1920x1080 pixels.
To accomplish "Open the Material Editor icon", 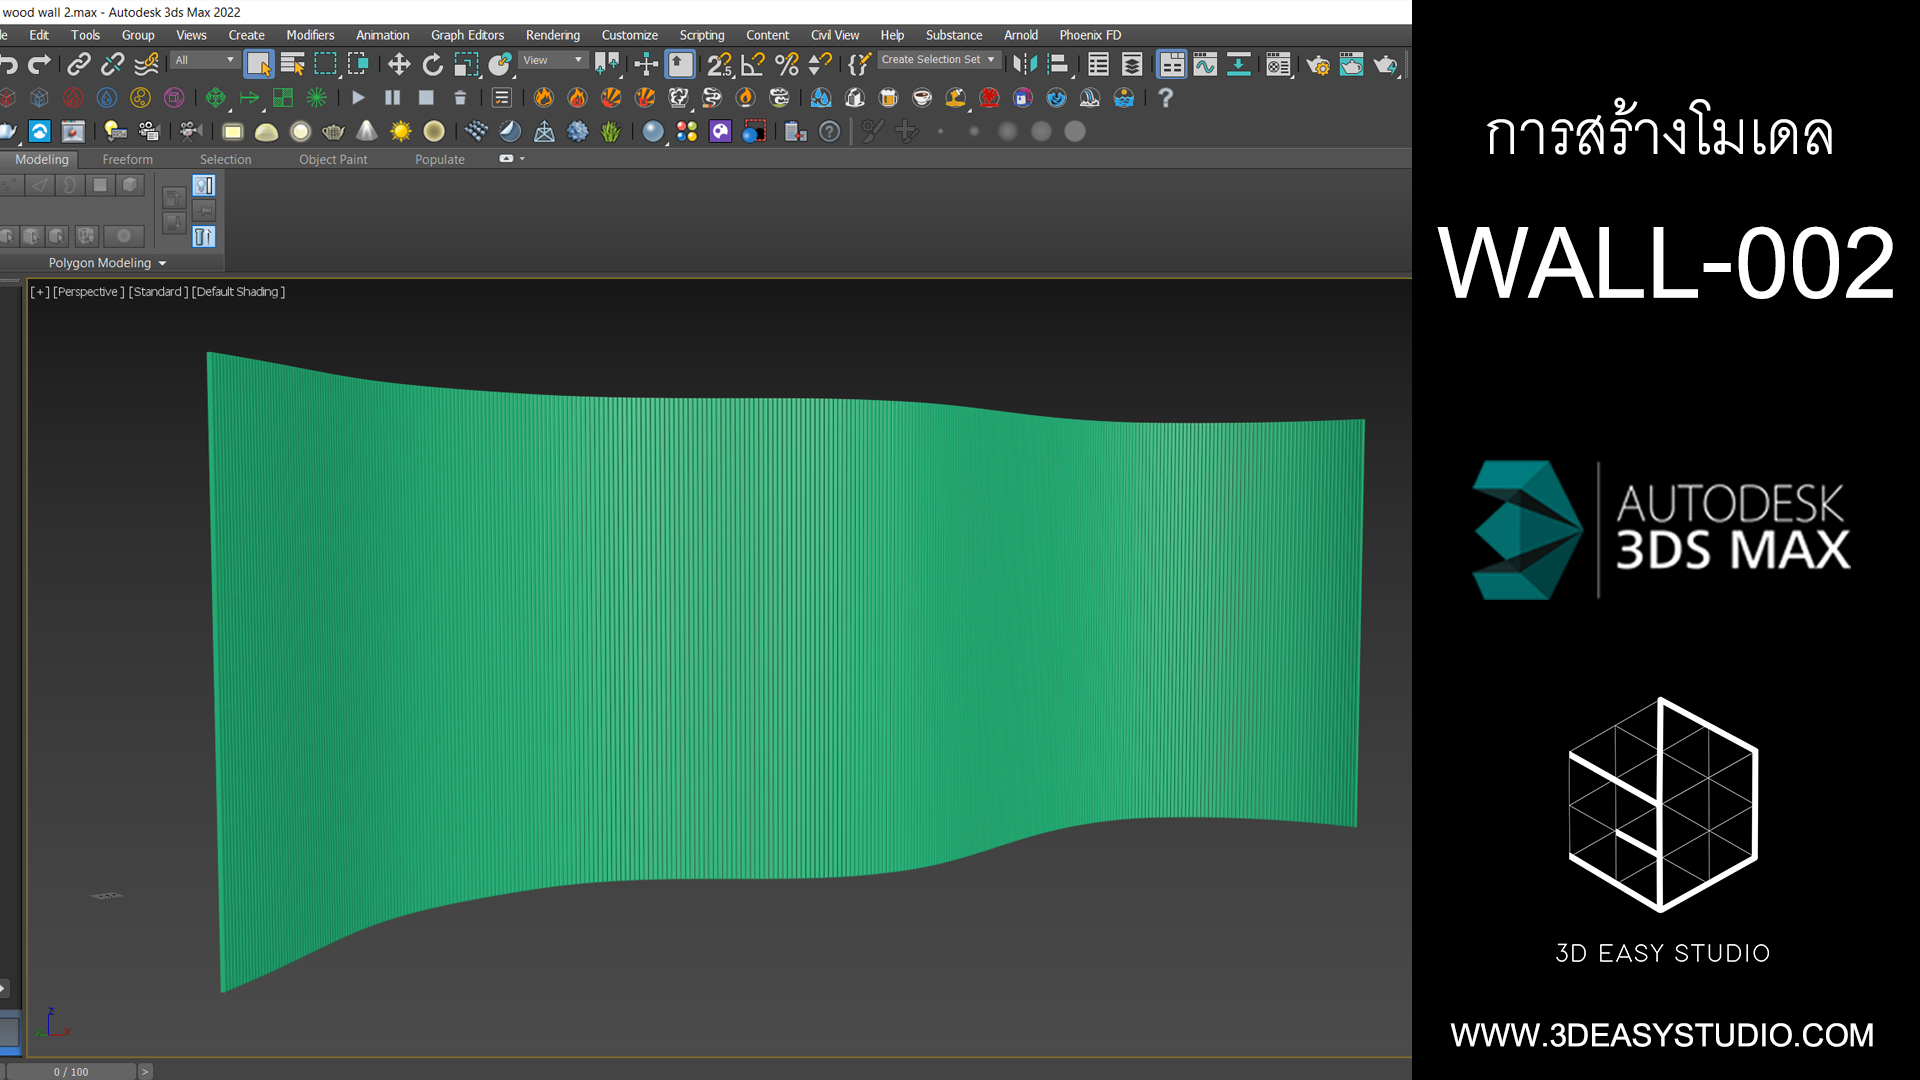I will [x=1278, y=65].
